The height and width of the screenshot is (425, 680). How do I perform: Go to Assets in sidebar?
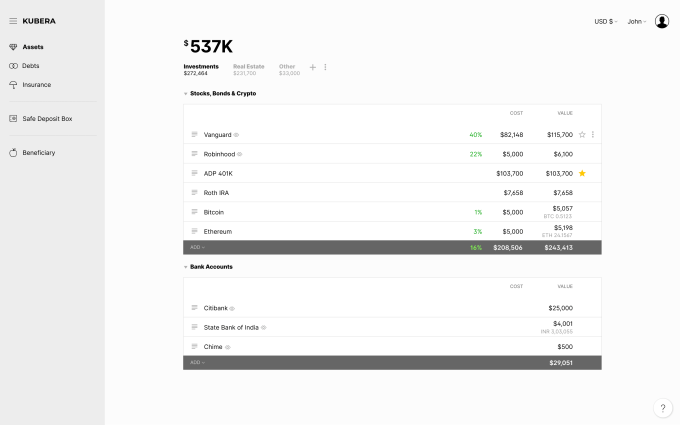pos(33,47)
